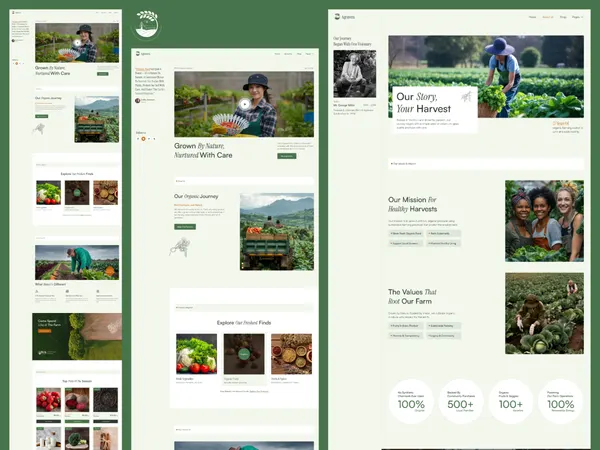Click the 100+ stat circle in right mockup

click(x=510, y=401)
